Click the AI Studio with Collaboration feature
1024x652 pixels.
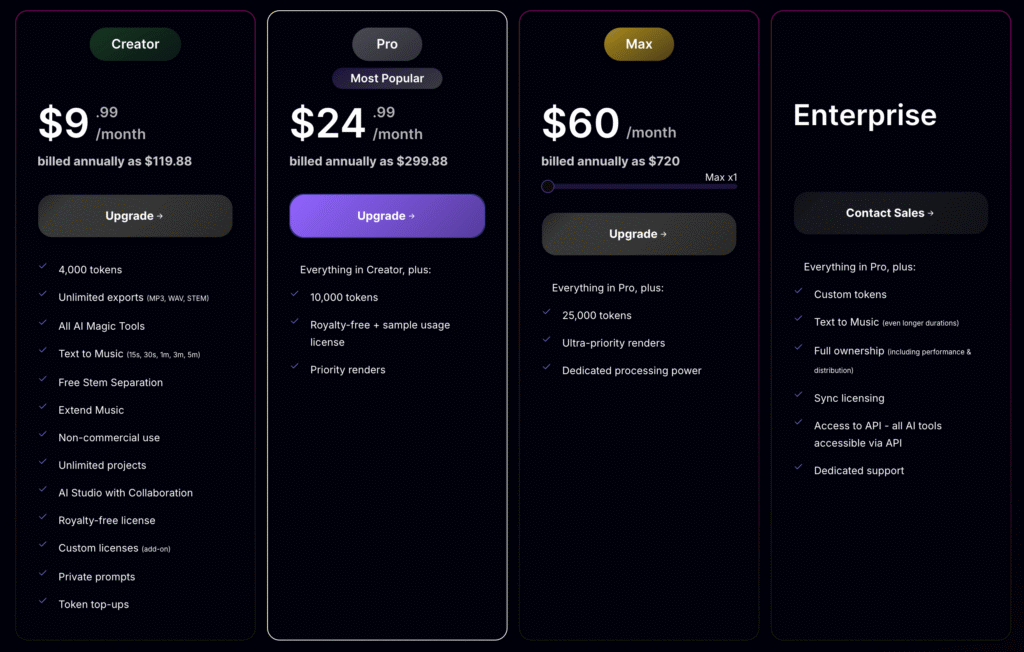point(125,493)
